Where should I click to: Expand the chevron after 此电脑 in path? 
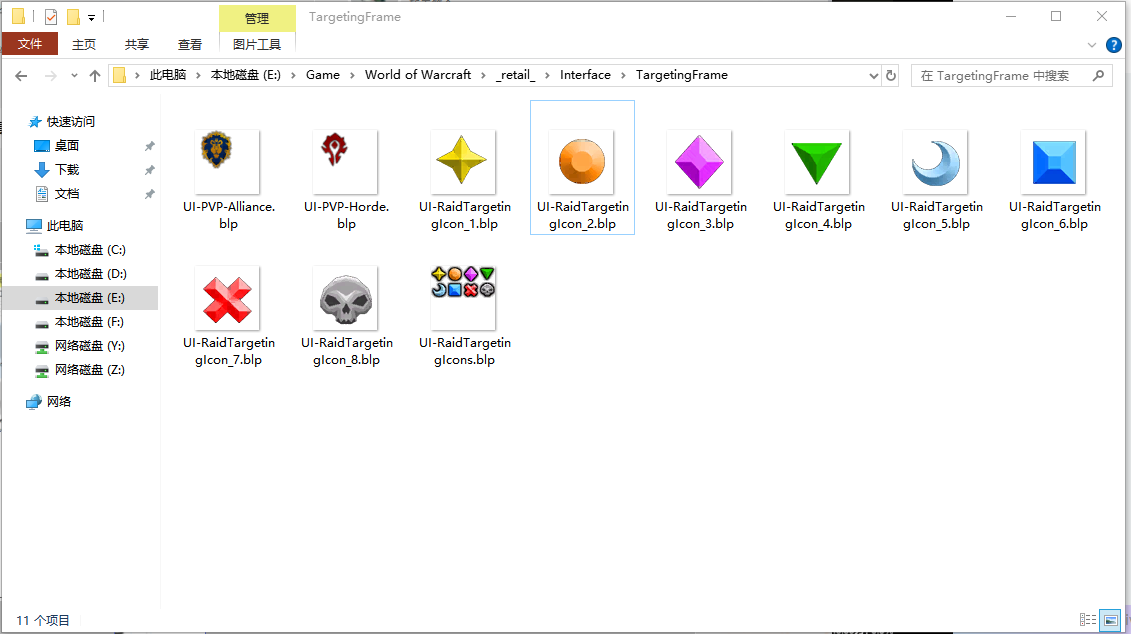click(198, 75)
